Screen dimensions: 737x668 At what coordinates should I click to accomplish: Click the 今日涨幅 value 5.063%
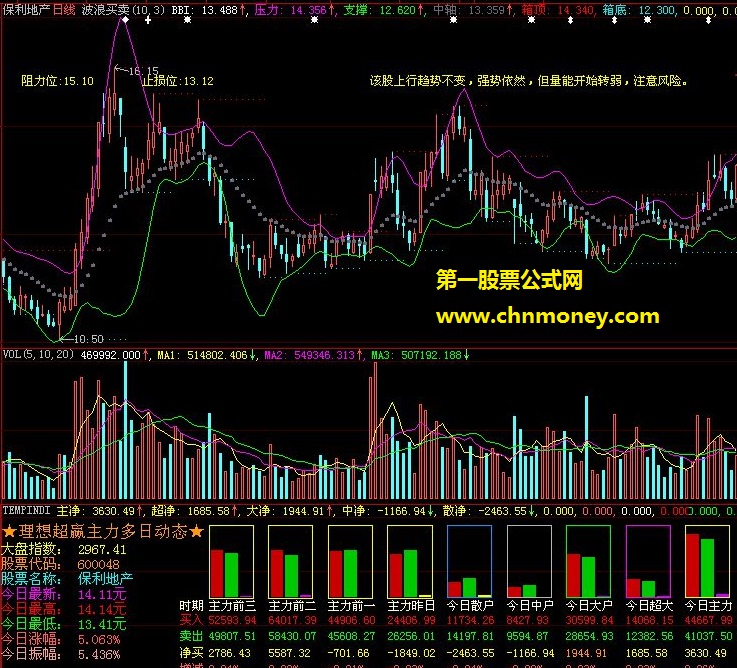99,639
